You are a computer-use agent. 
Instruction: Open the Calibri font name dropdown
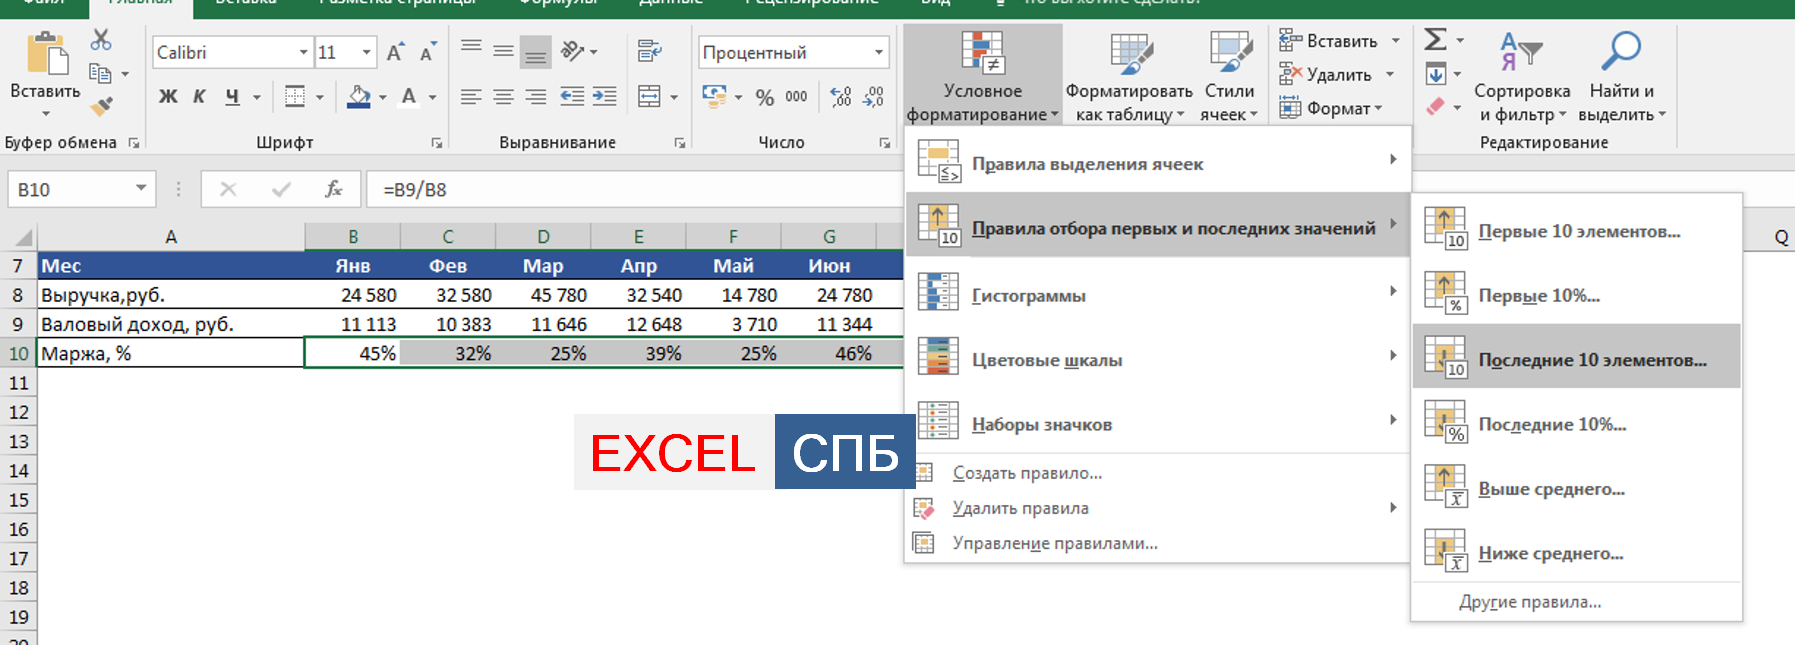point(303,52)
